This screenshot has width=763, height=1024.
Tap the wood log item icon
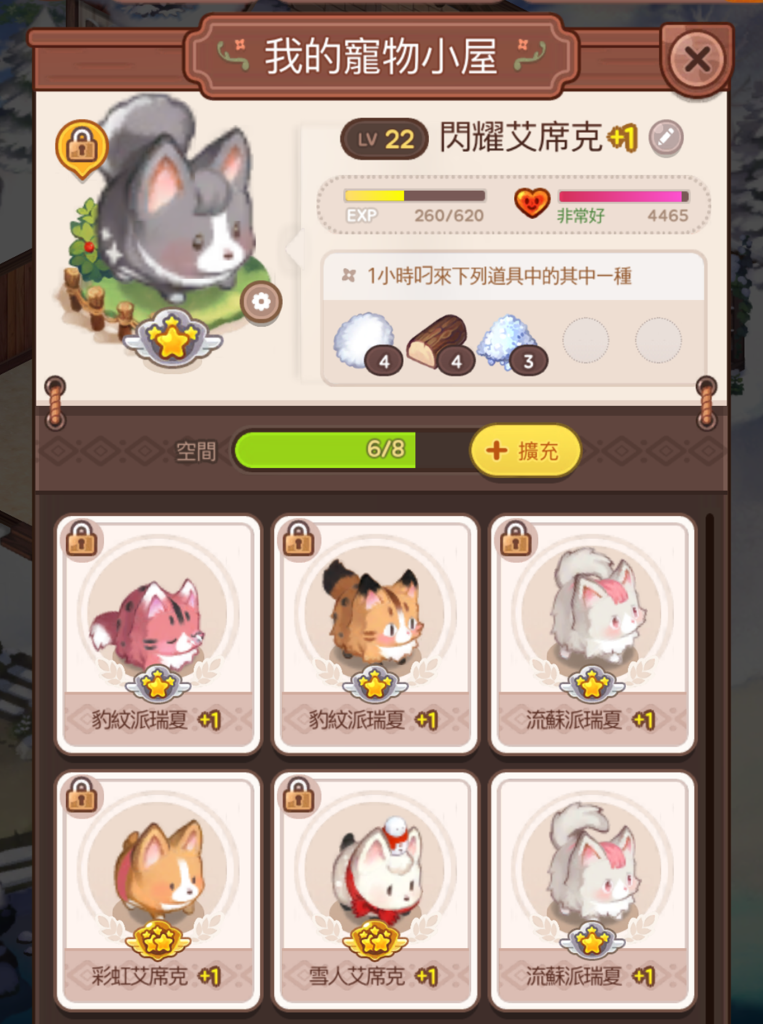438,341
